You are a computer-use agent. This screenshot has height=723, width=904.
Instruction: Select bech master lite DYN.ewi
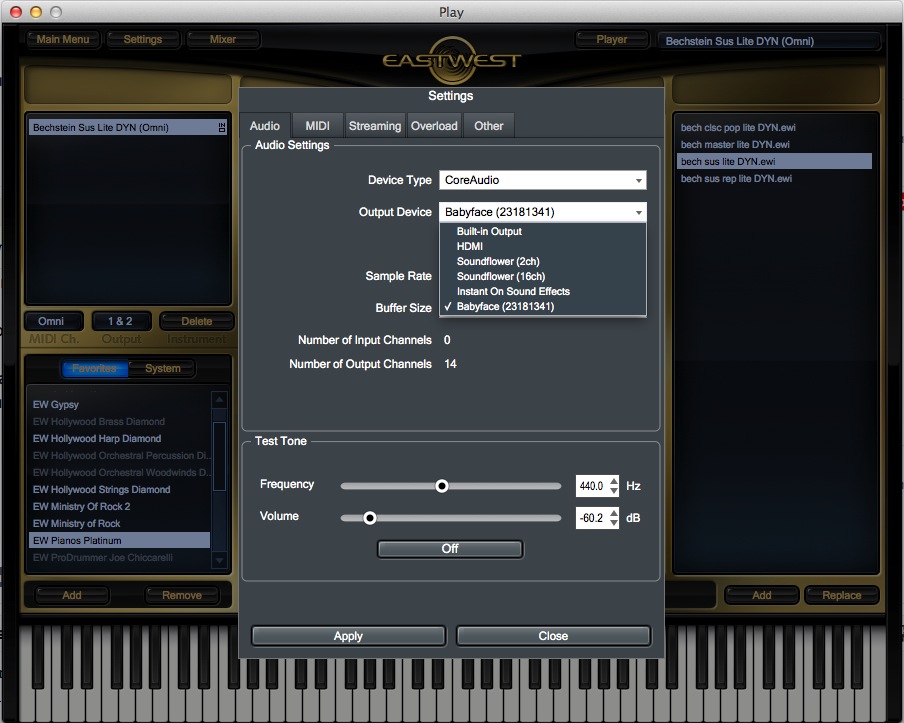coord(774,144)
